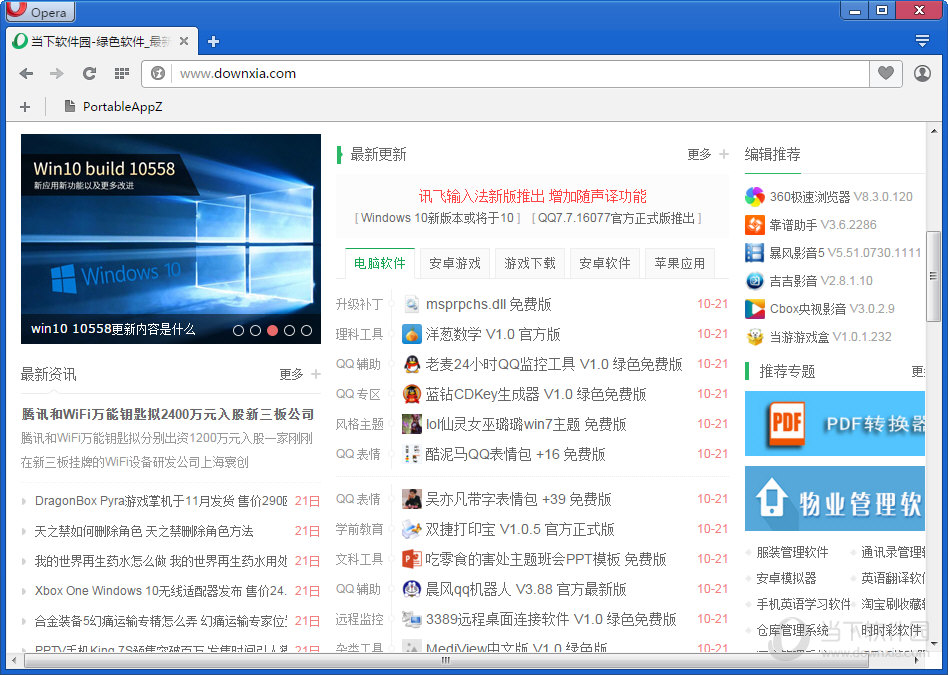Add page to bookmarks heart icon

pyautogui.click(x=885, y=73)
